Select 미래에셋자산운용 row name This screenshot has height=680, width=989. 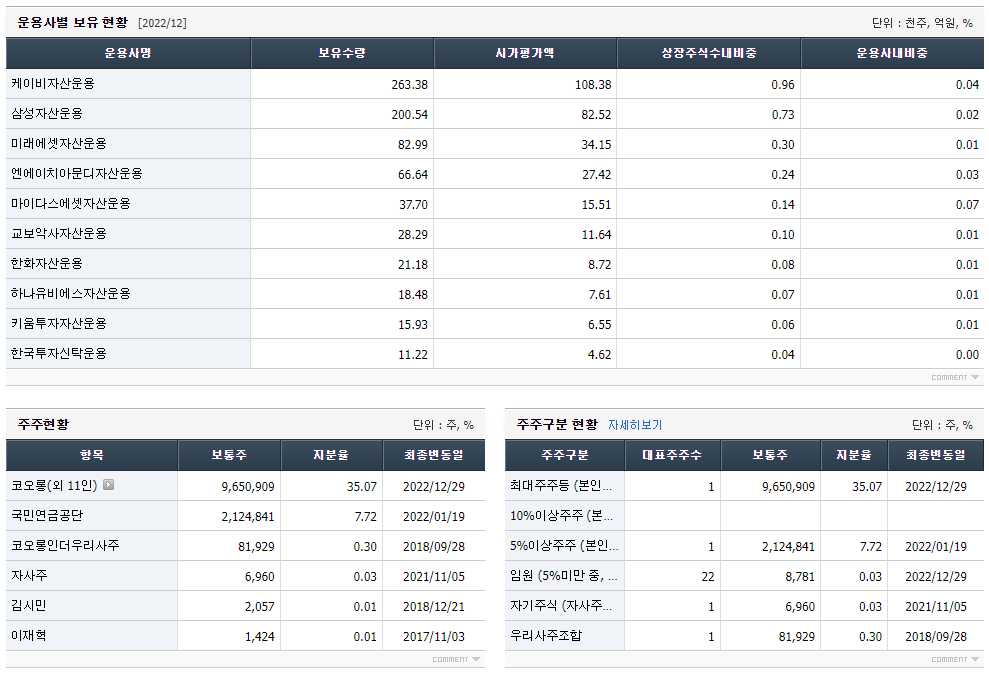(59, 144)
